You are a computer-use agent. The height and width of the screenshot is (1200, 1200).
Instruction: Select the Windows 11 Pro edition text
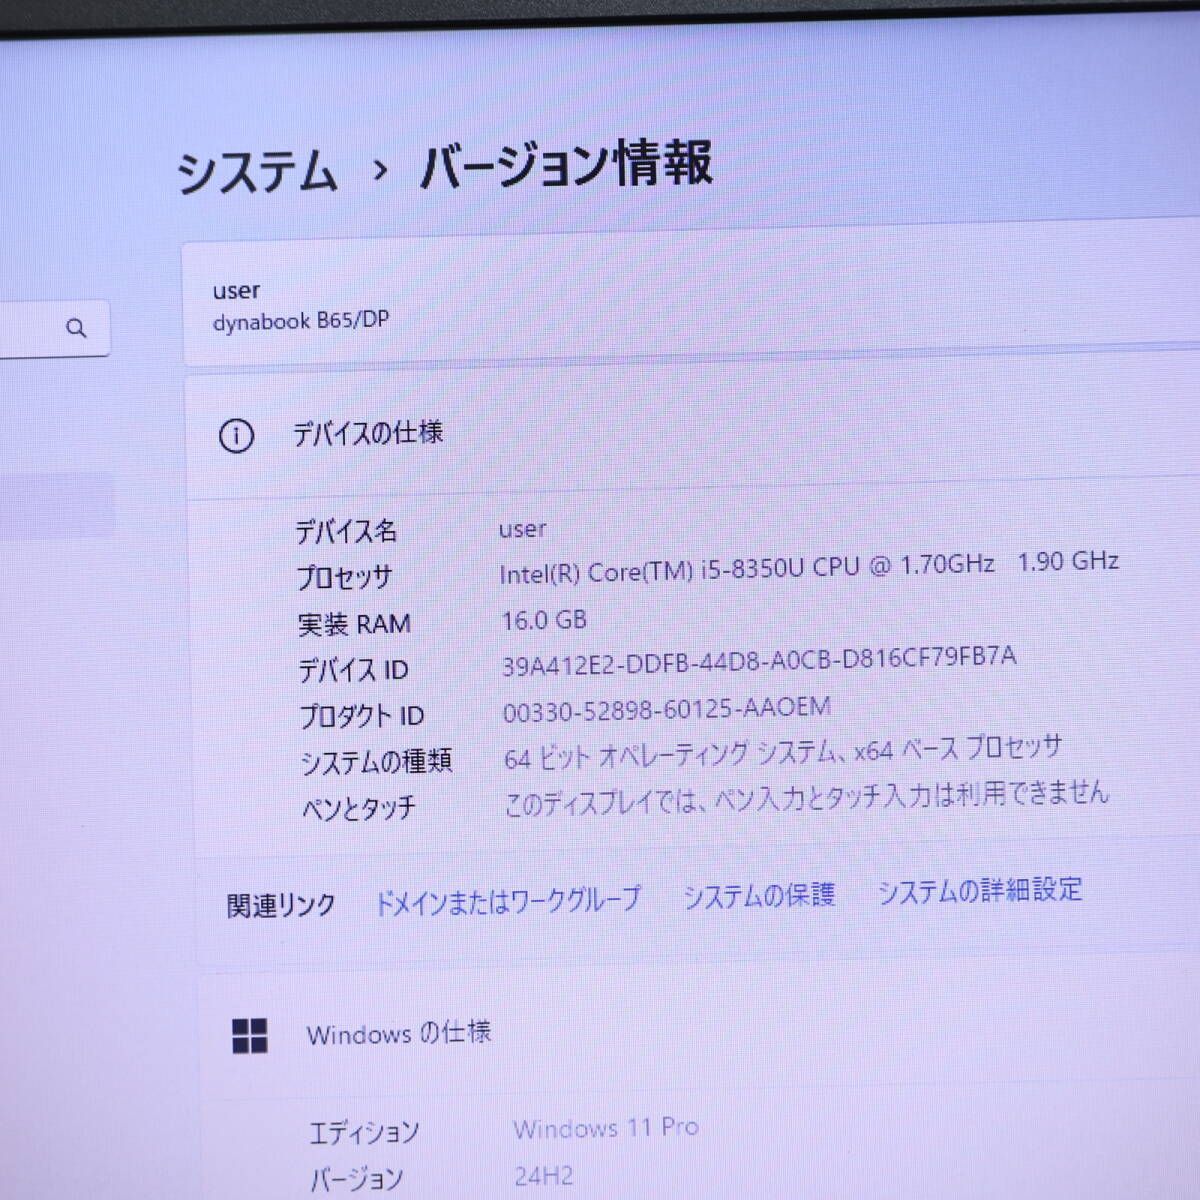(x=606, y=1128)
